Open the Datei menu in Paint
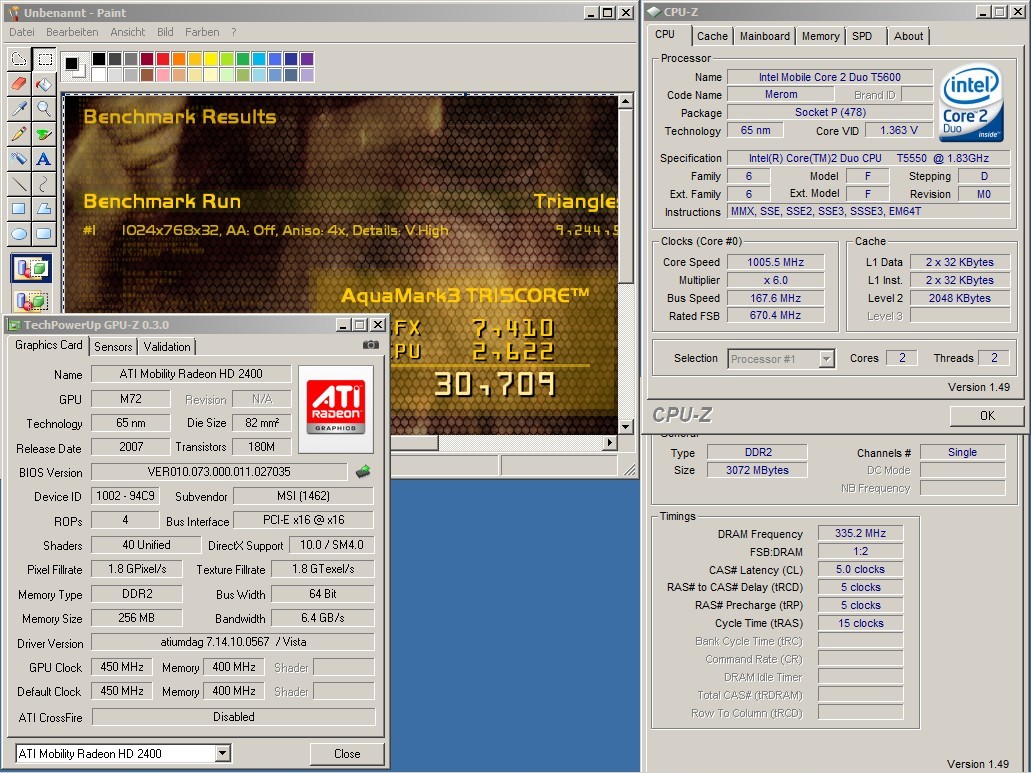This screenshot has height=773, width=1031. (22, 32)
